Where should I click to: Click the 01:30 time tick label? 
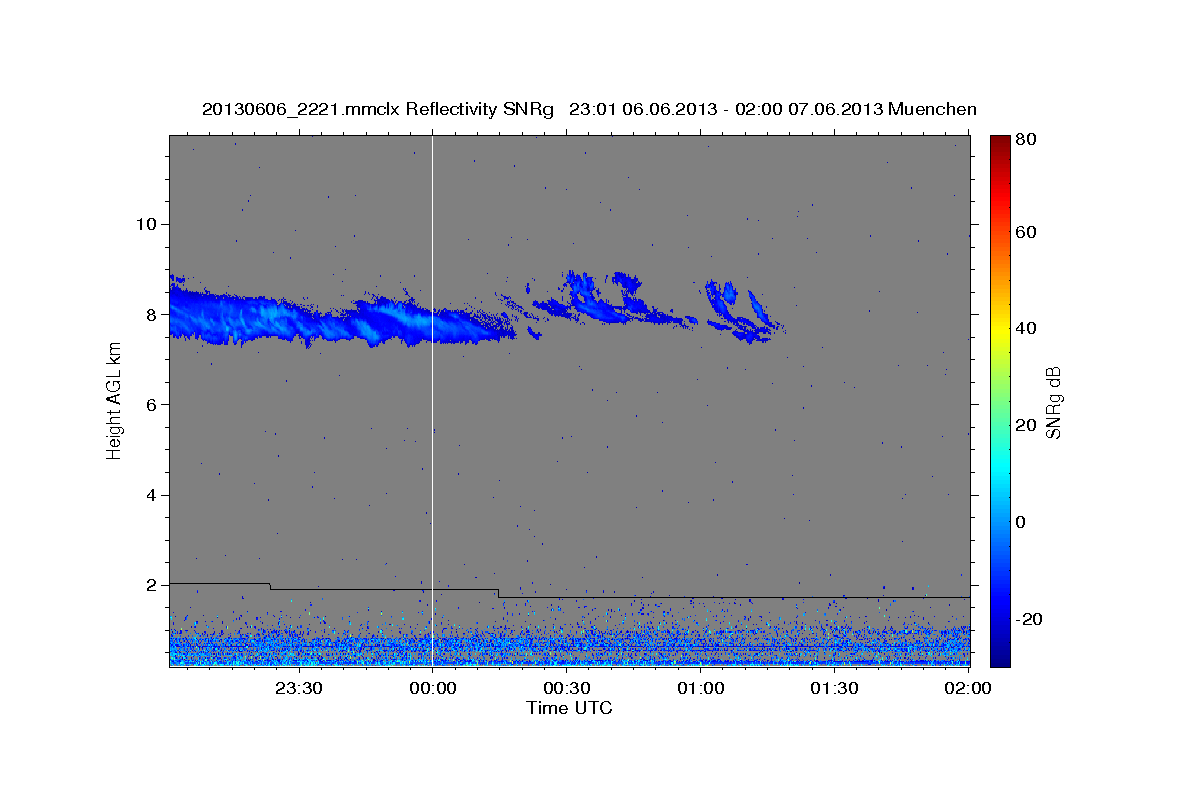[x=834, y=688]
